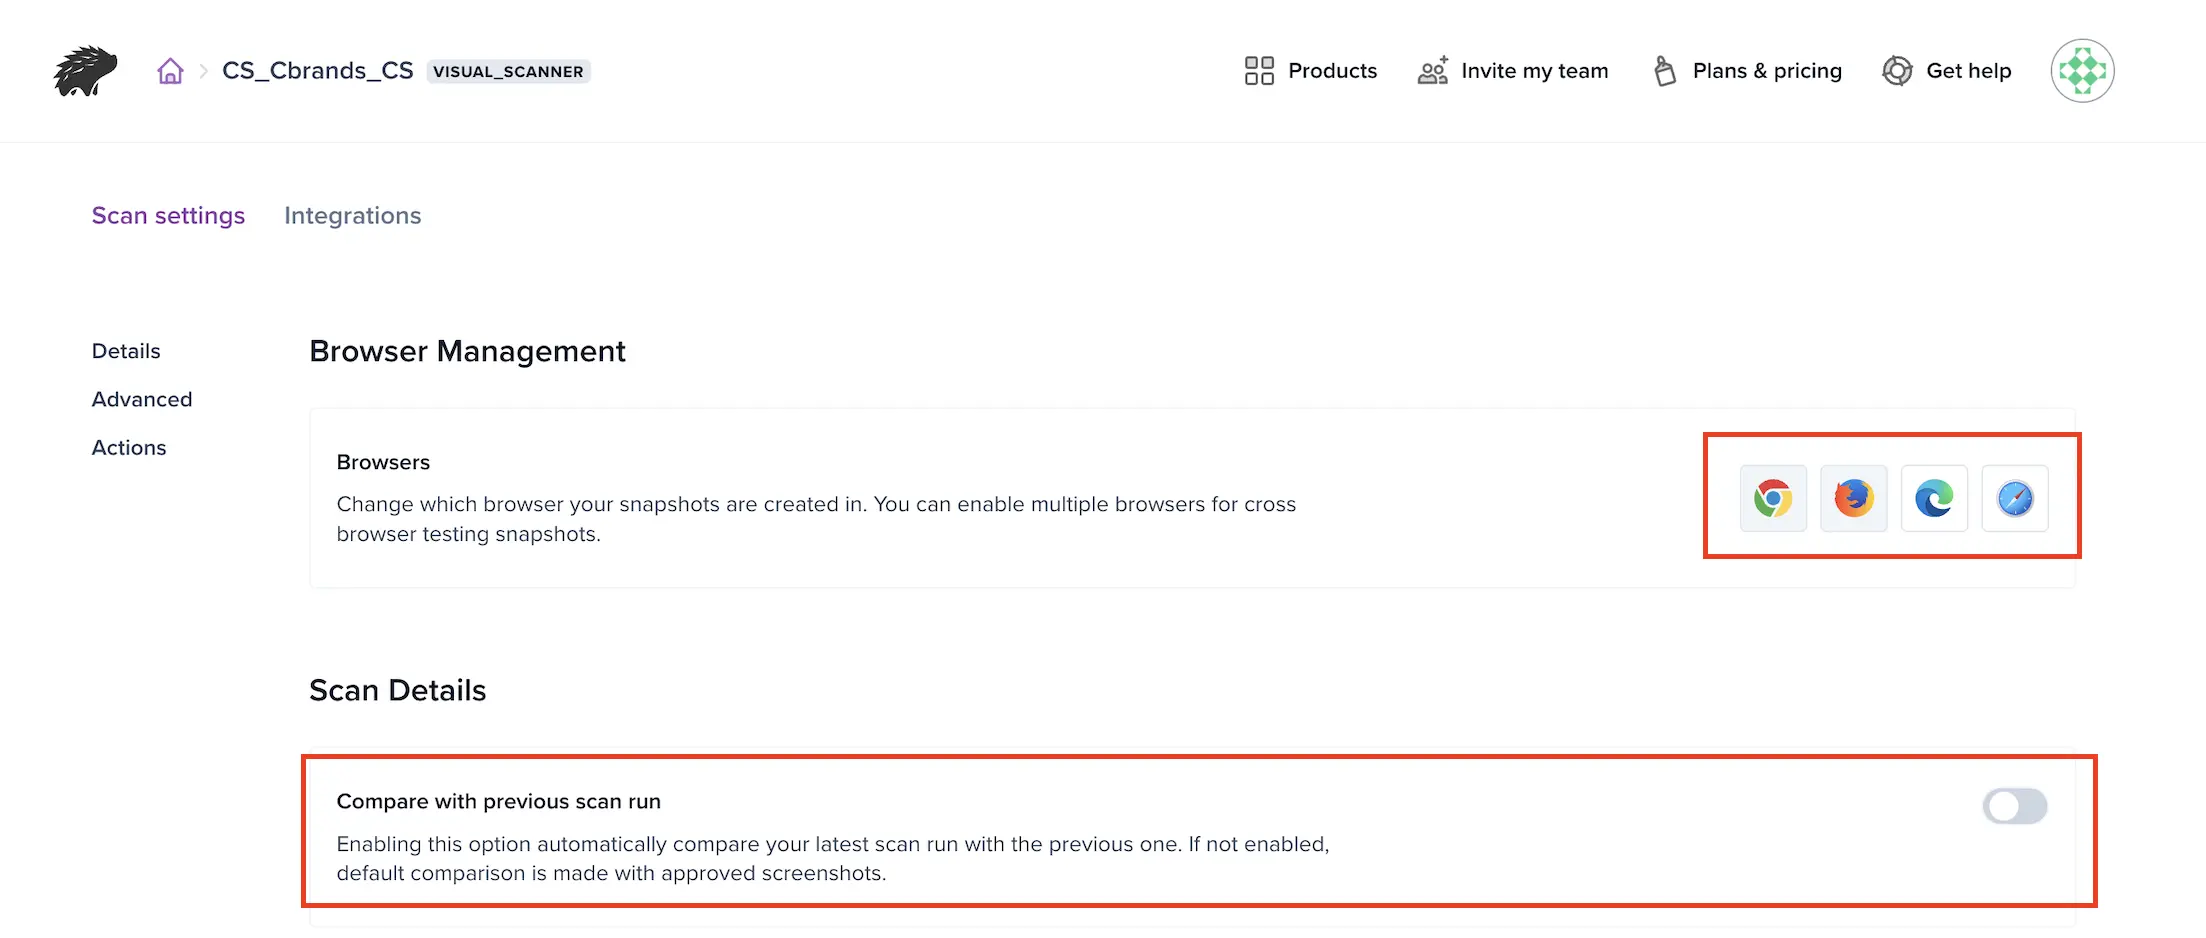Open the Get help lifebuoy icon

[1897, 71]
